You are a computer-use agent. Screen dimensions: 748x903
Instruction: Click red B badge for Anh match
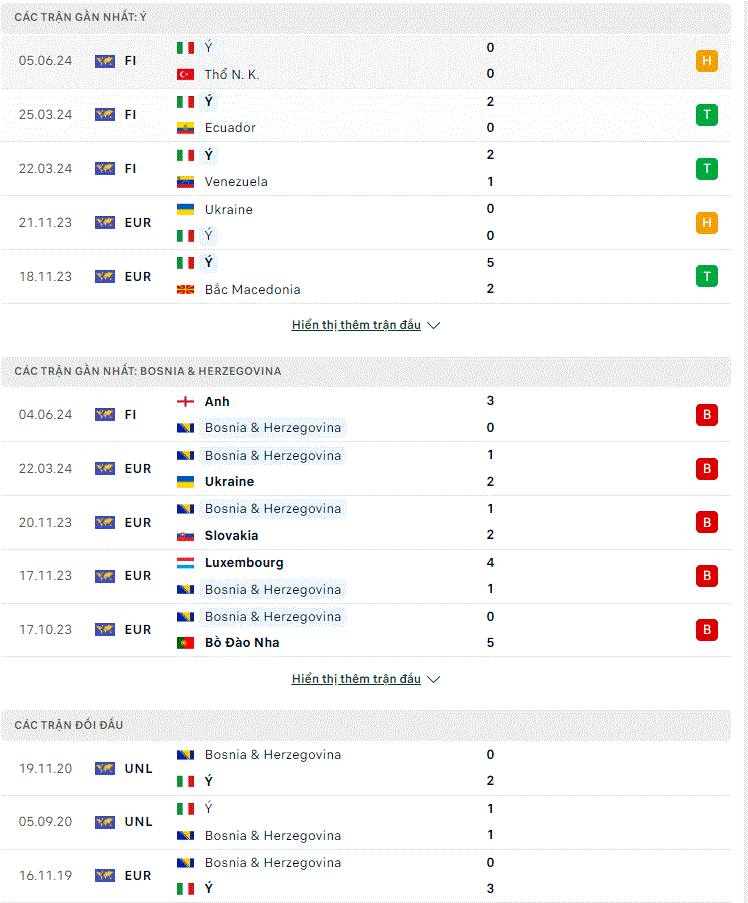[x=707, y=415]
